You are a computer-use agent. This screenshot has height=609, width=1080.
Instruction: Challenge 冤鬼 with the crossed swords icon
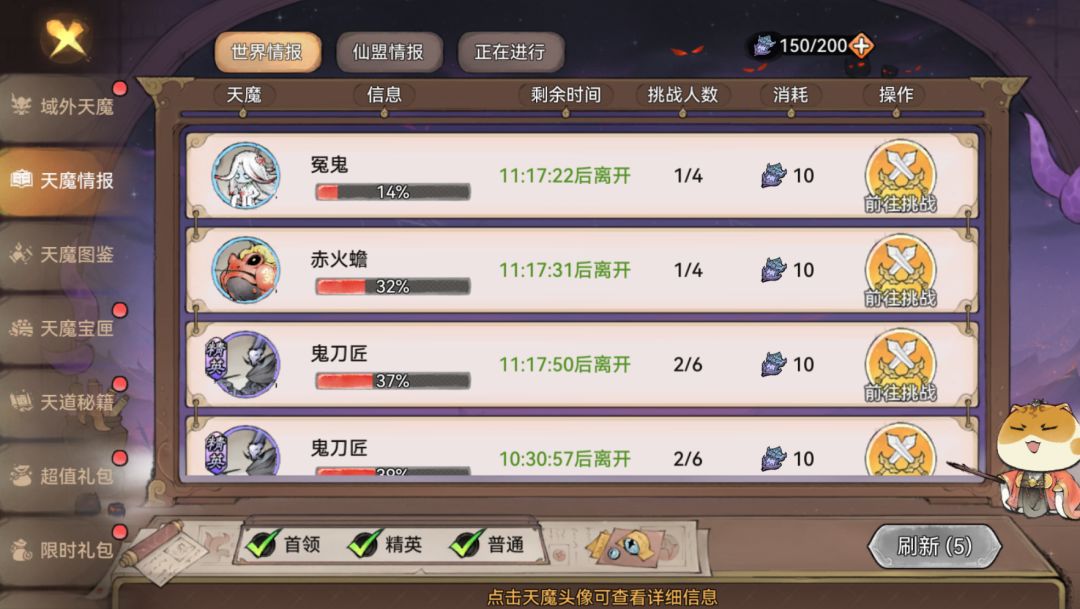coord(900,176)
